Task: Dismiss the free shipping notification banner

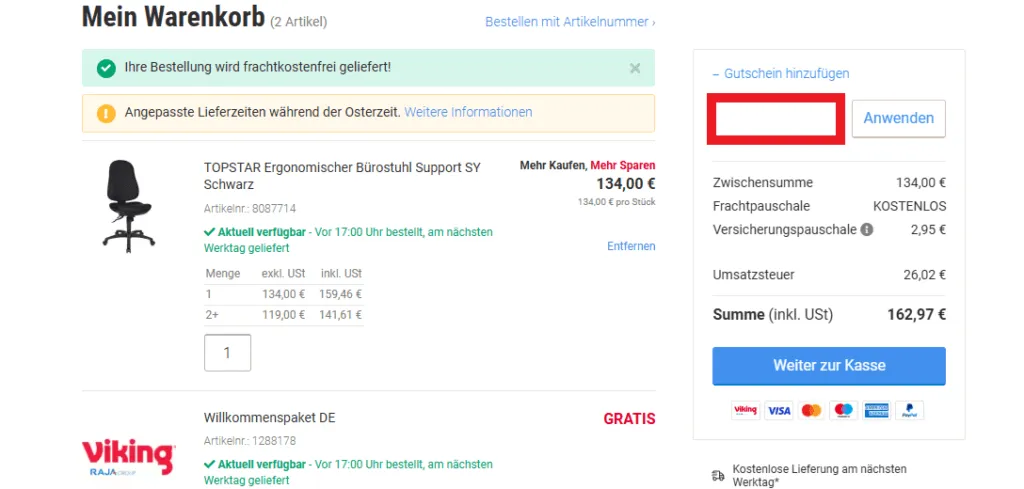Action: pos(635,68)
